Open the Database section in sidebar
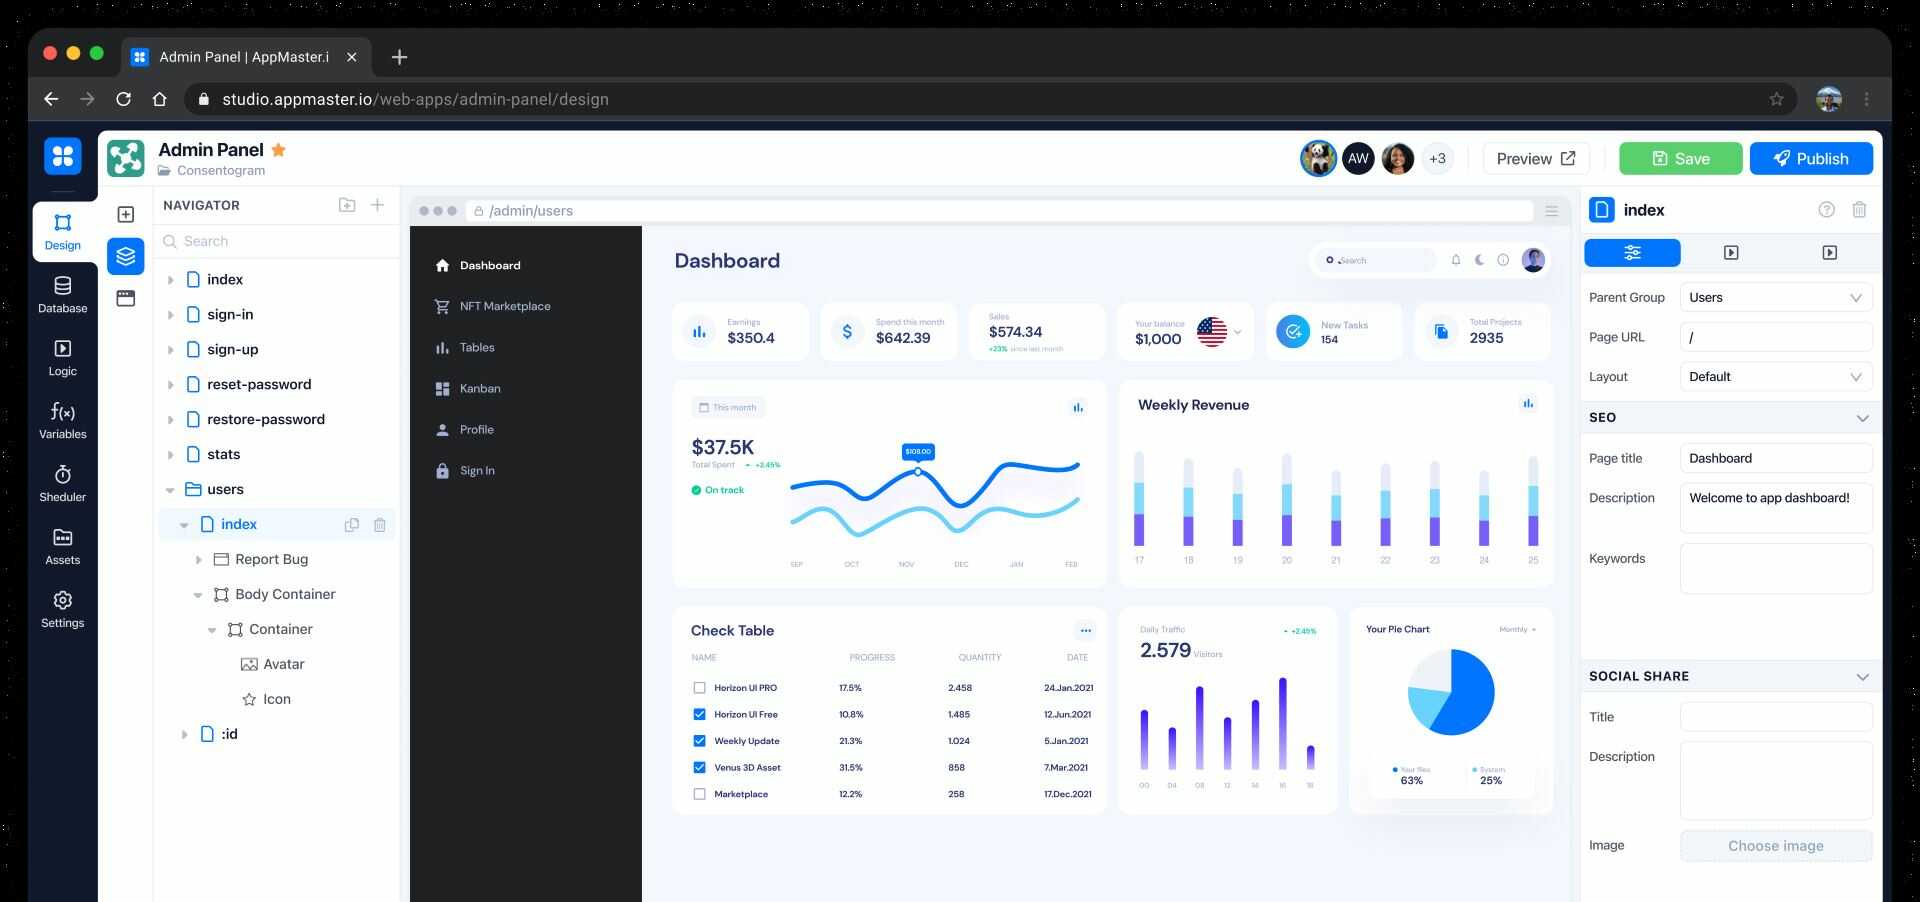1920x902 pixels. [62, 294]
